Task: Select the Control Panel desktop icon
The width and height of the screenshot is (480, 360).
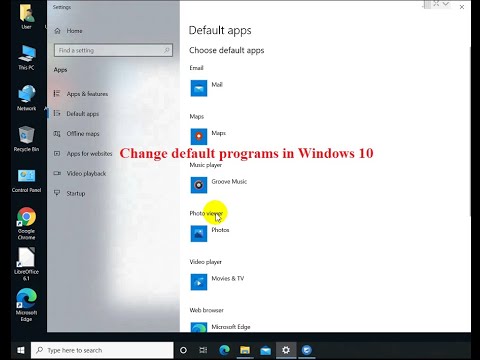Action: (26, 180)
